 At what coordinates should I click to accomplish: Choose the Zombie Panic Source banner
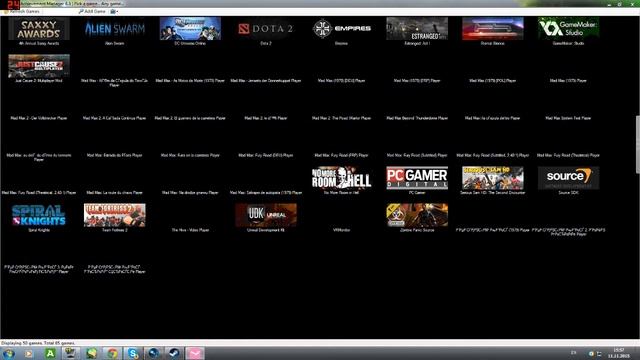point(417,215)
